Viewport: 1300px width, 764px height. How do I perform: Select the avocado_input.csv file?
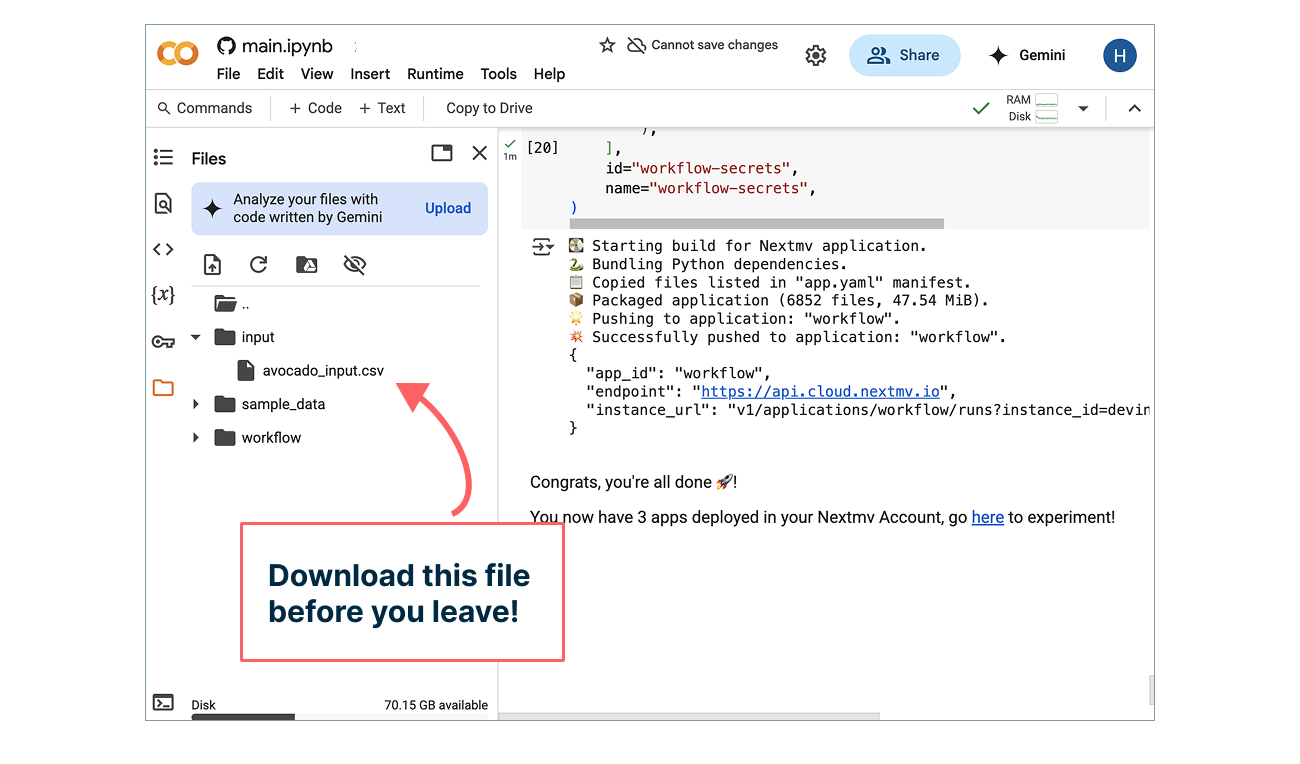pyautogui.click(x=311, y=370)
